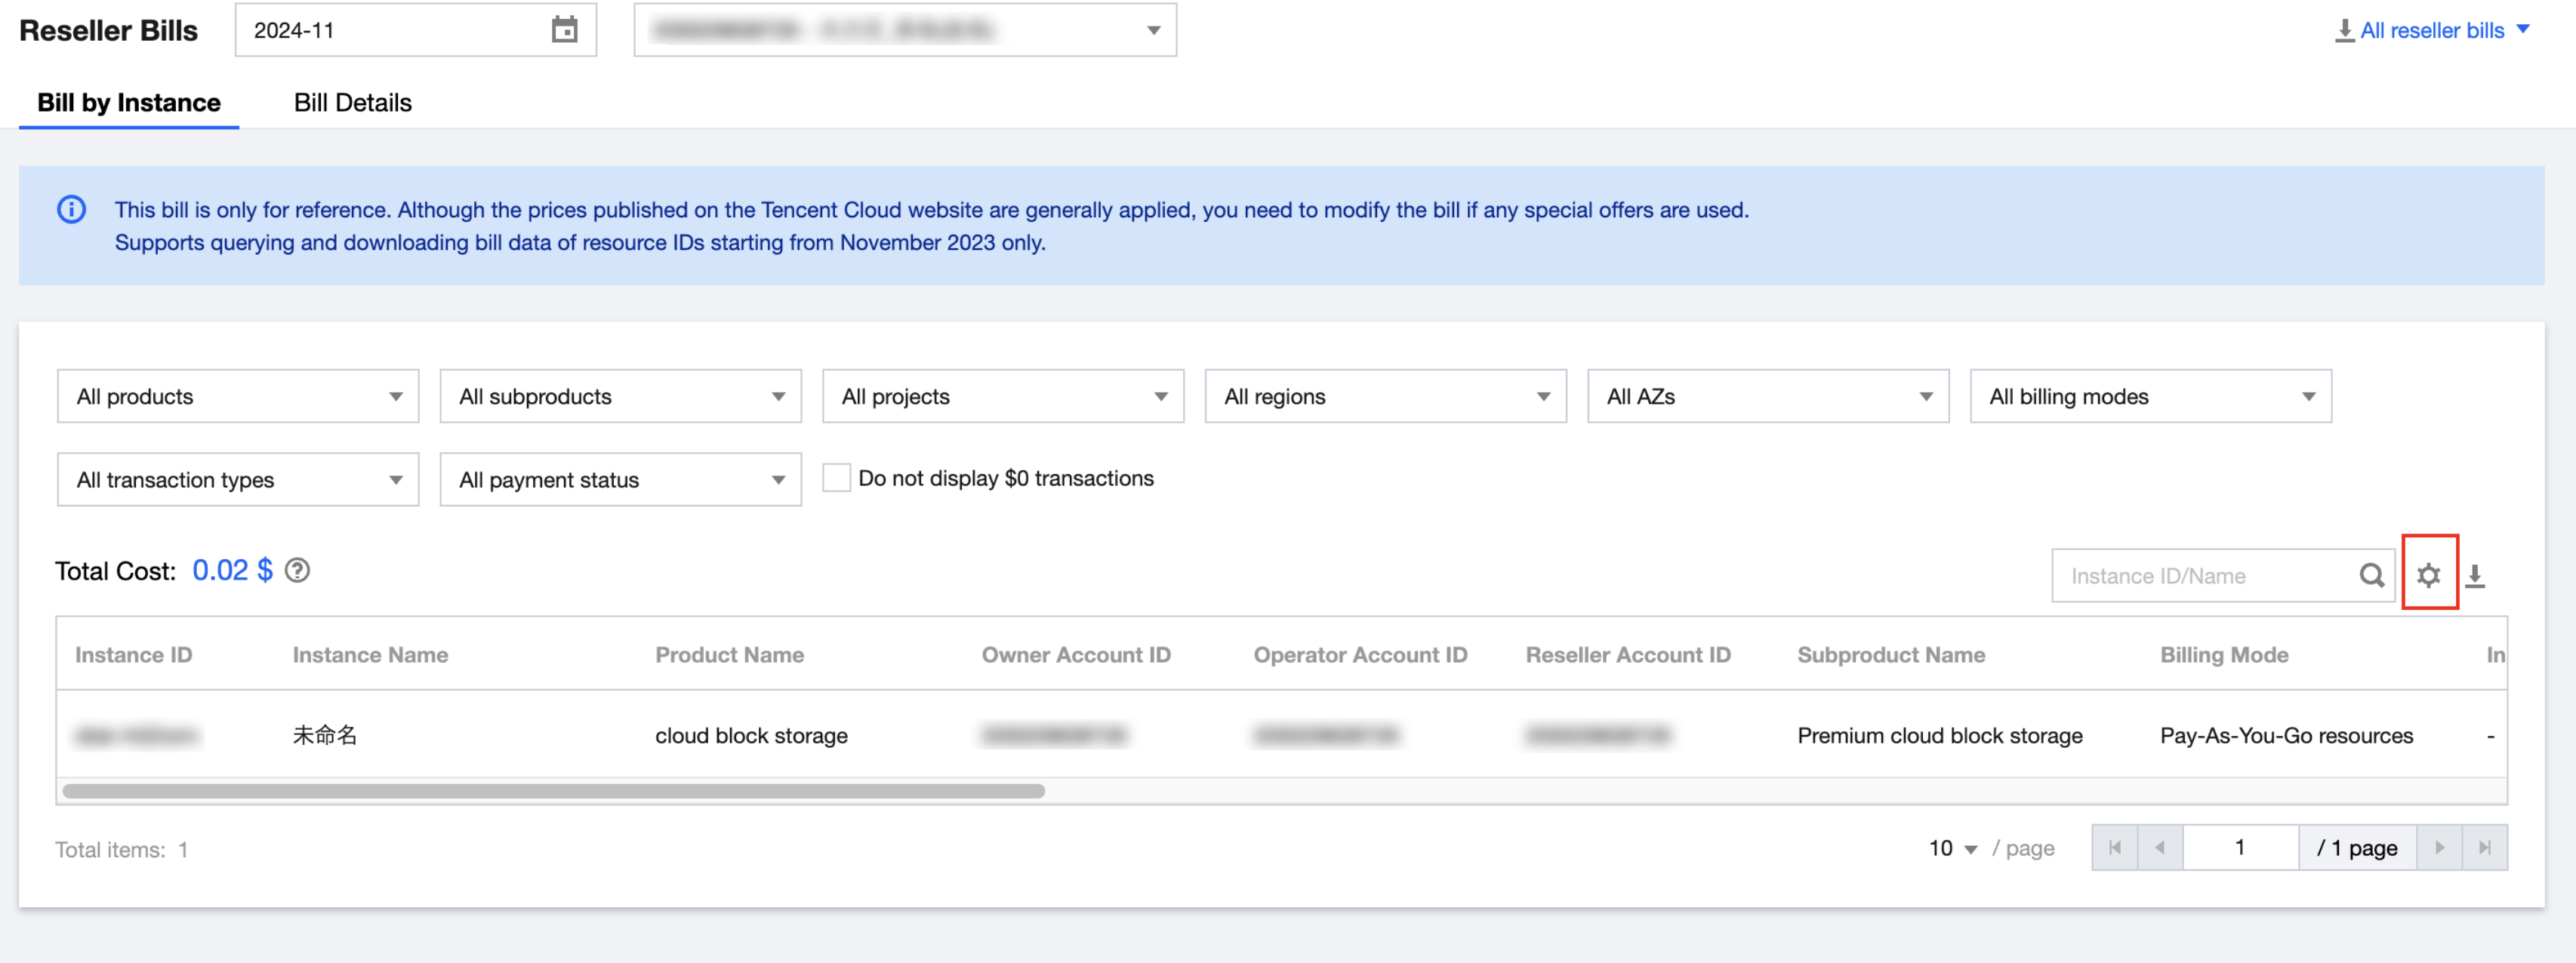Viewport: 2576px width, 963px height.
Task: Go to first page arrow icon
Action: (2114, 848)
